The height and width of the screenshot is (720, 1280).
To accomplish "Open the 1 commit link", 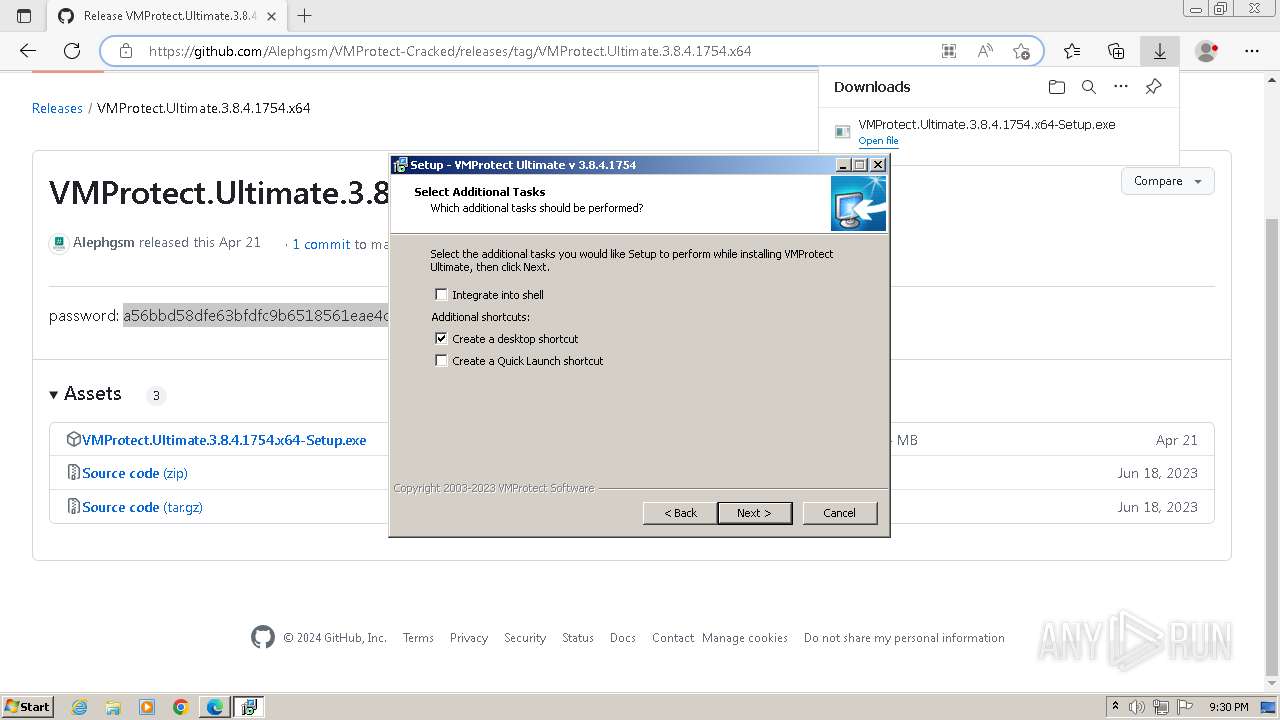I will coord(321,244).
